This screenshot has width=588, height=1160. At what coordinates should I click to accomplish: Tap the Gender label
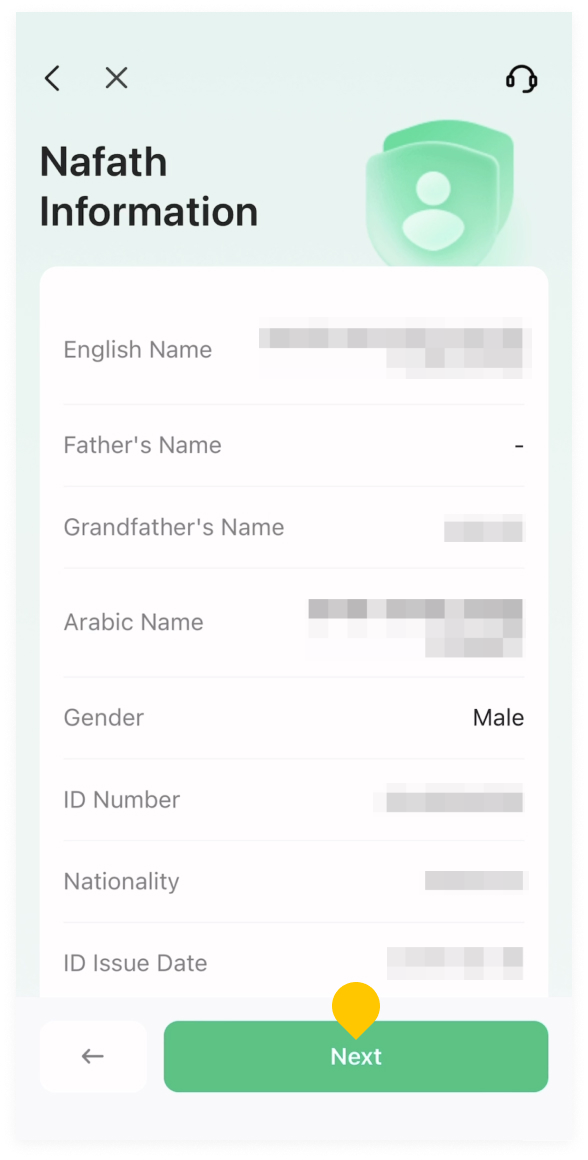click(x=104, y=718)
